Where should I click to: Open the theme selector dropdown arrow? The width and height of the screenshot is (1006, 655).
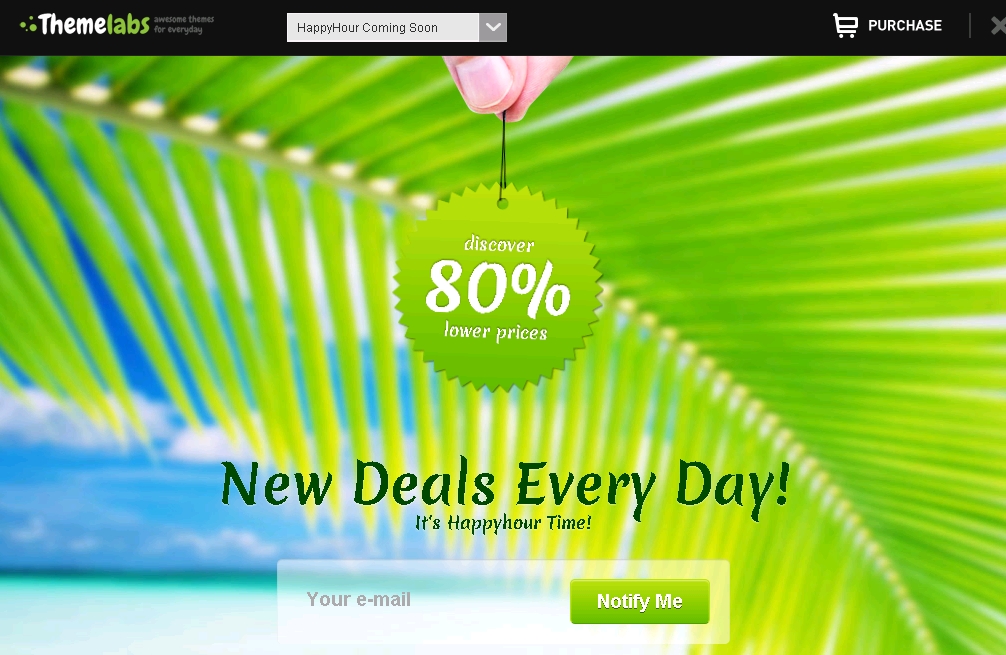click(493, 28)
